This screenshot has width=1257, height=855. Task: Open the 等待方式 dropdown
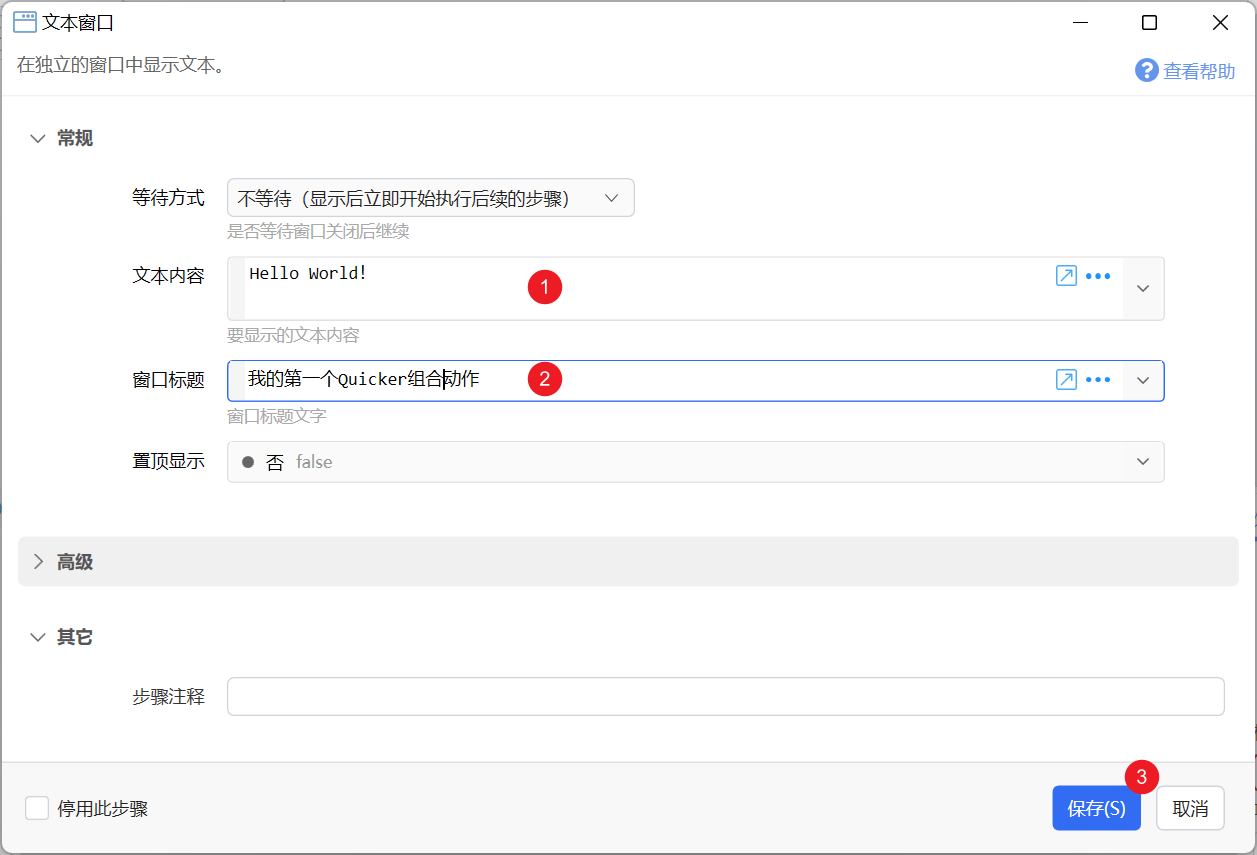(x=431, y=198)
